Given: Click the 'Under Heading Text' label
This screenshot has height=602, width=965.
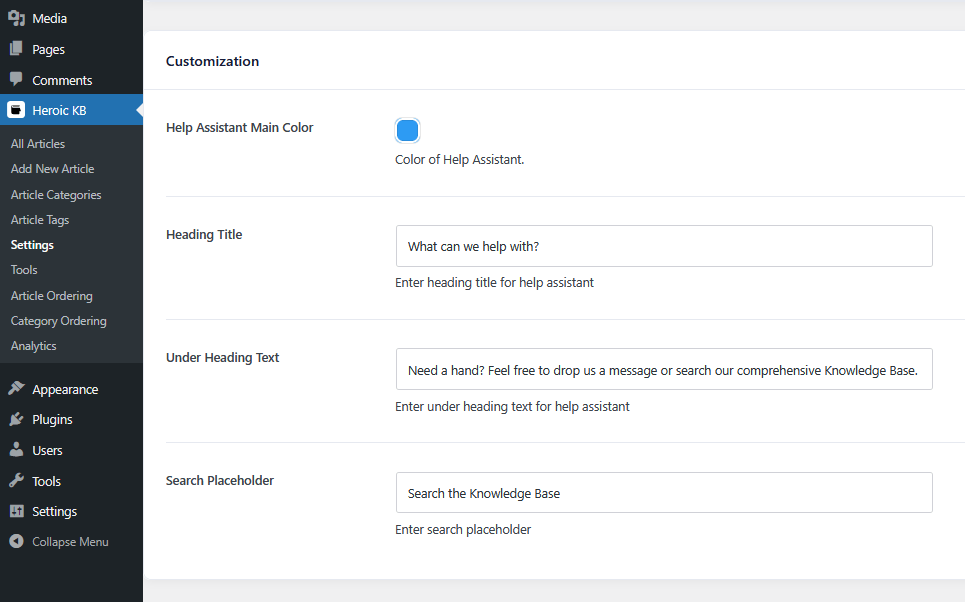Looking at the screenshot, I should point(222,358).
